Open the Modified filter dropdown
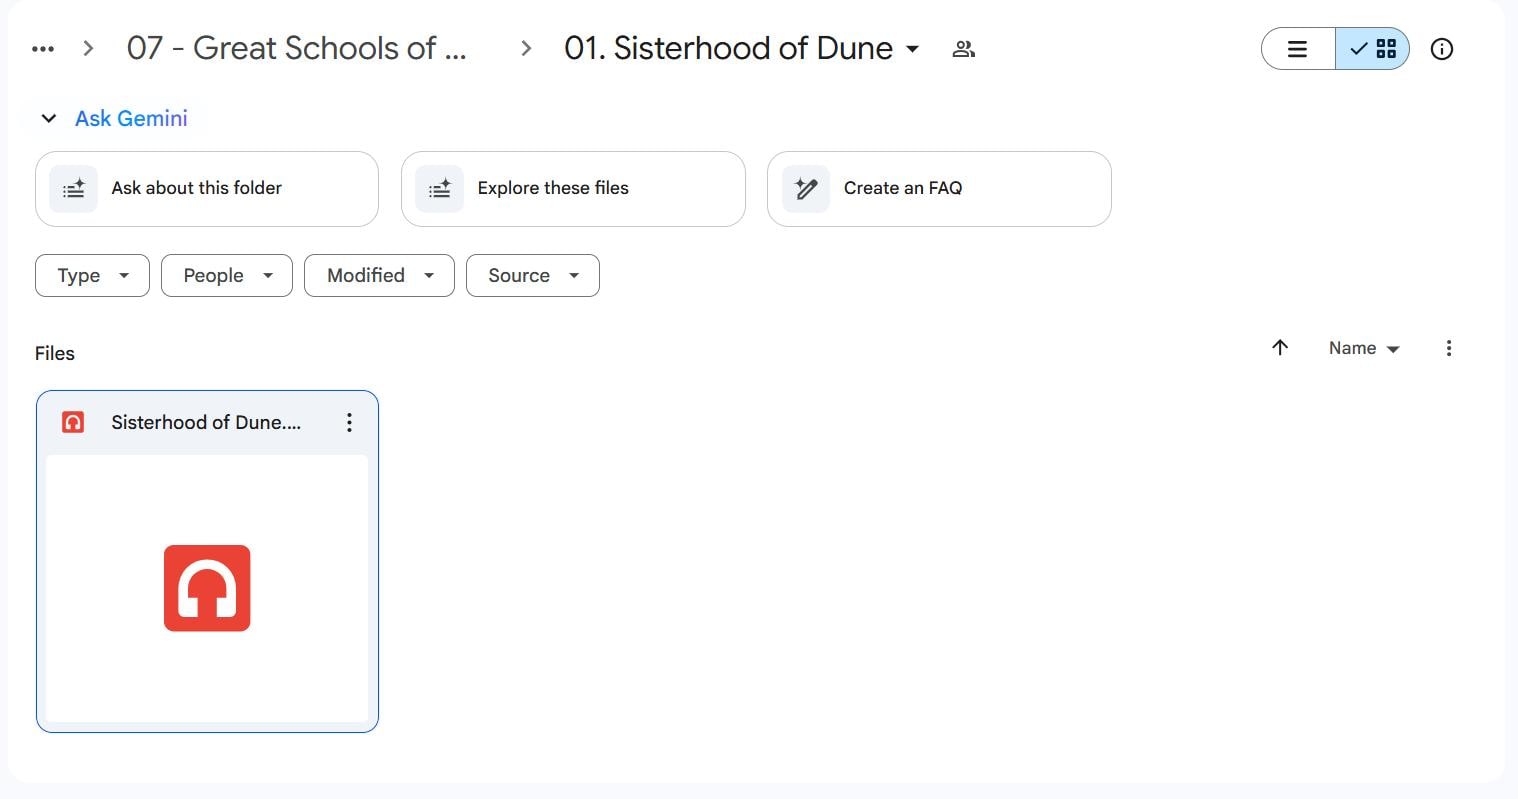The height and width of the screenshot is (799, 1518). pyautogui.click(x=379, y=275)
